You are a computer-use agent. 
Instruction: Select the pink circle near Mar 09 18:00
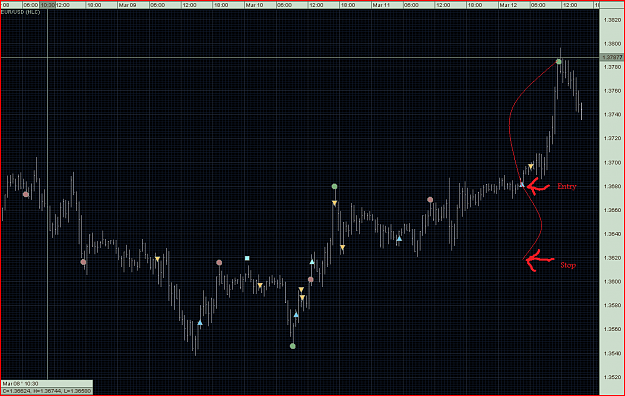click(219, 262)
